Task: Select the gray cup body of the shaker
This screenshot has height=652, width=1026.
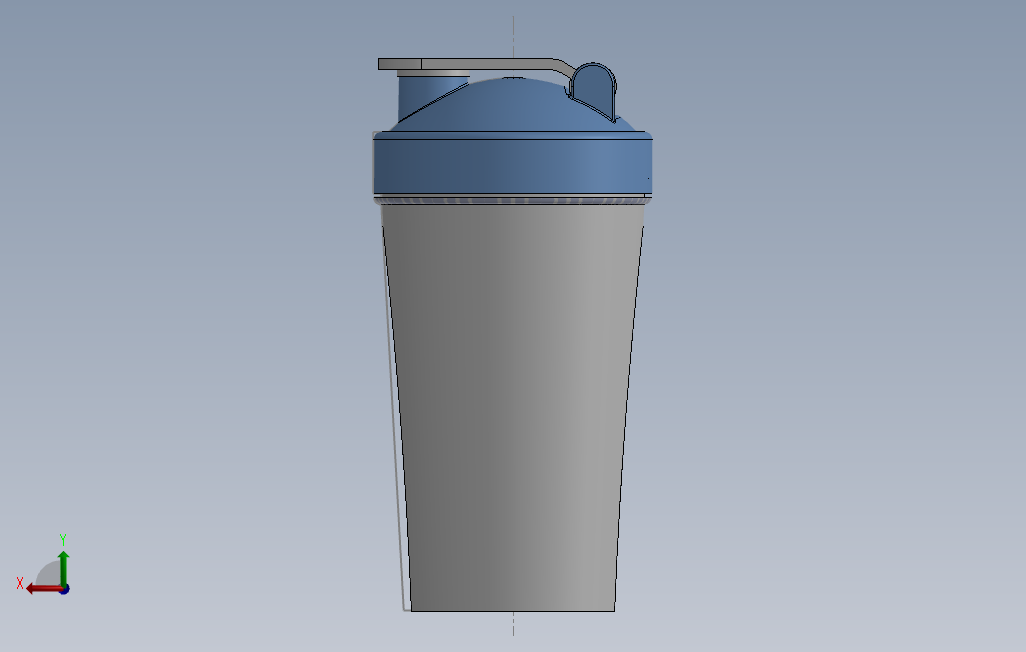Action: pyautogui.click(x=512, y=407)
